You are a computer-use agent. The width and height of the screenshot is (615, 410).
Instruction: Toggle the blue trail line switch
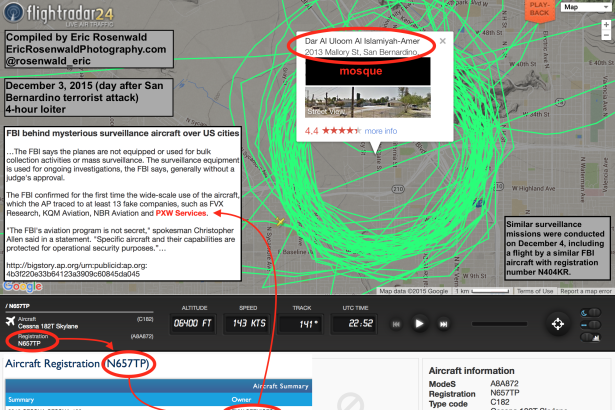591,324
